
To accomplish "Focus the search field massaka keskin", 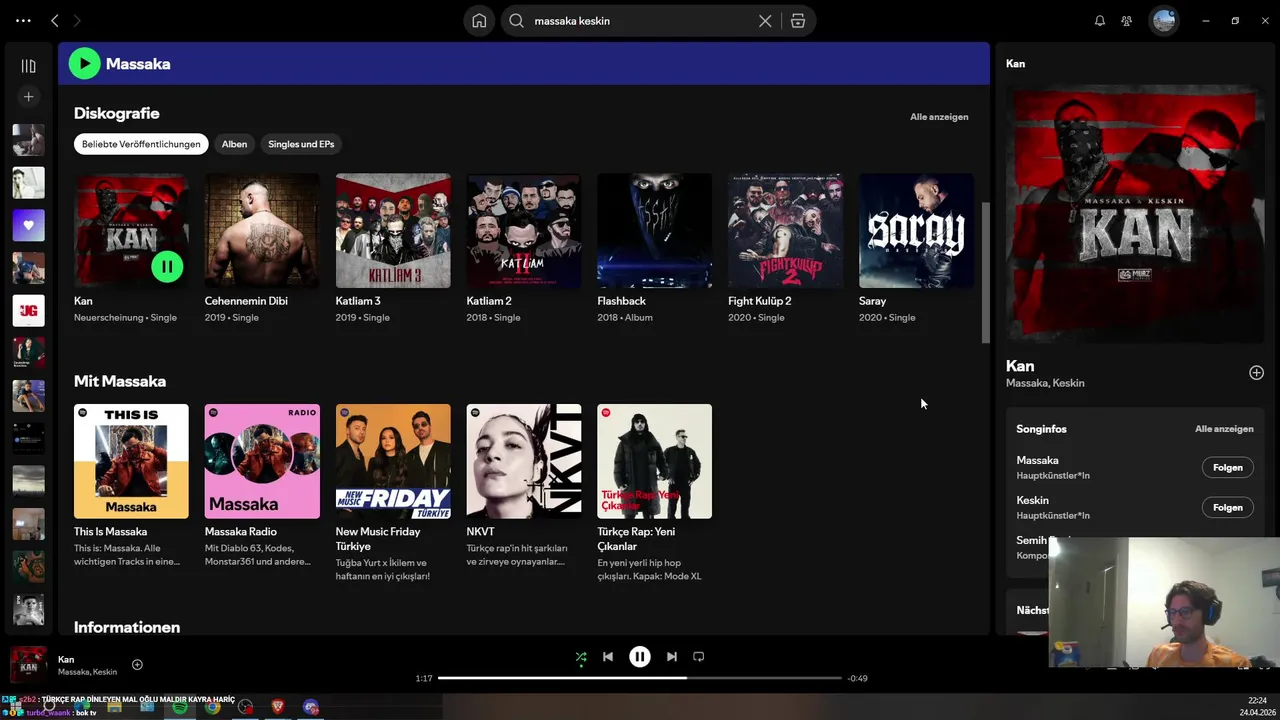I will pyautogui.click(x=640, y=20).
